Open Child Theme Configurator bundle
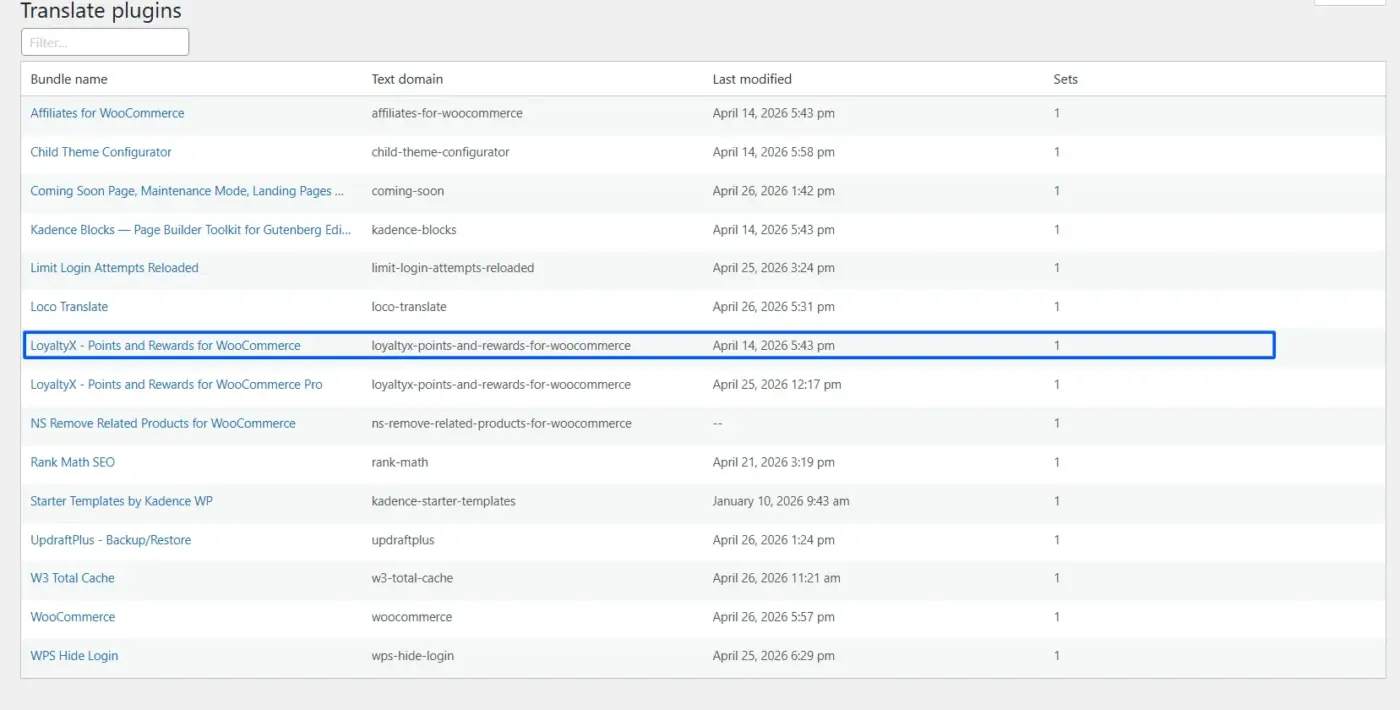This screenshot has width=1400, height=710. (101, 152)
